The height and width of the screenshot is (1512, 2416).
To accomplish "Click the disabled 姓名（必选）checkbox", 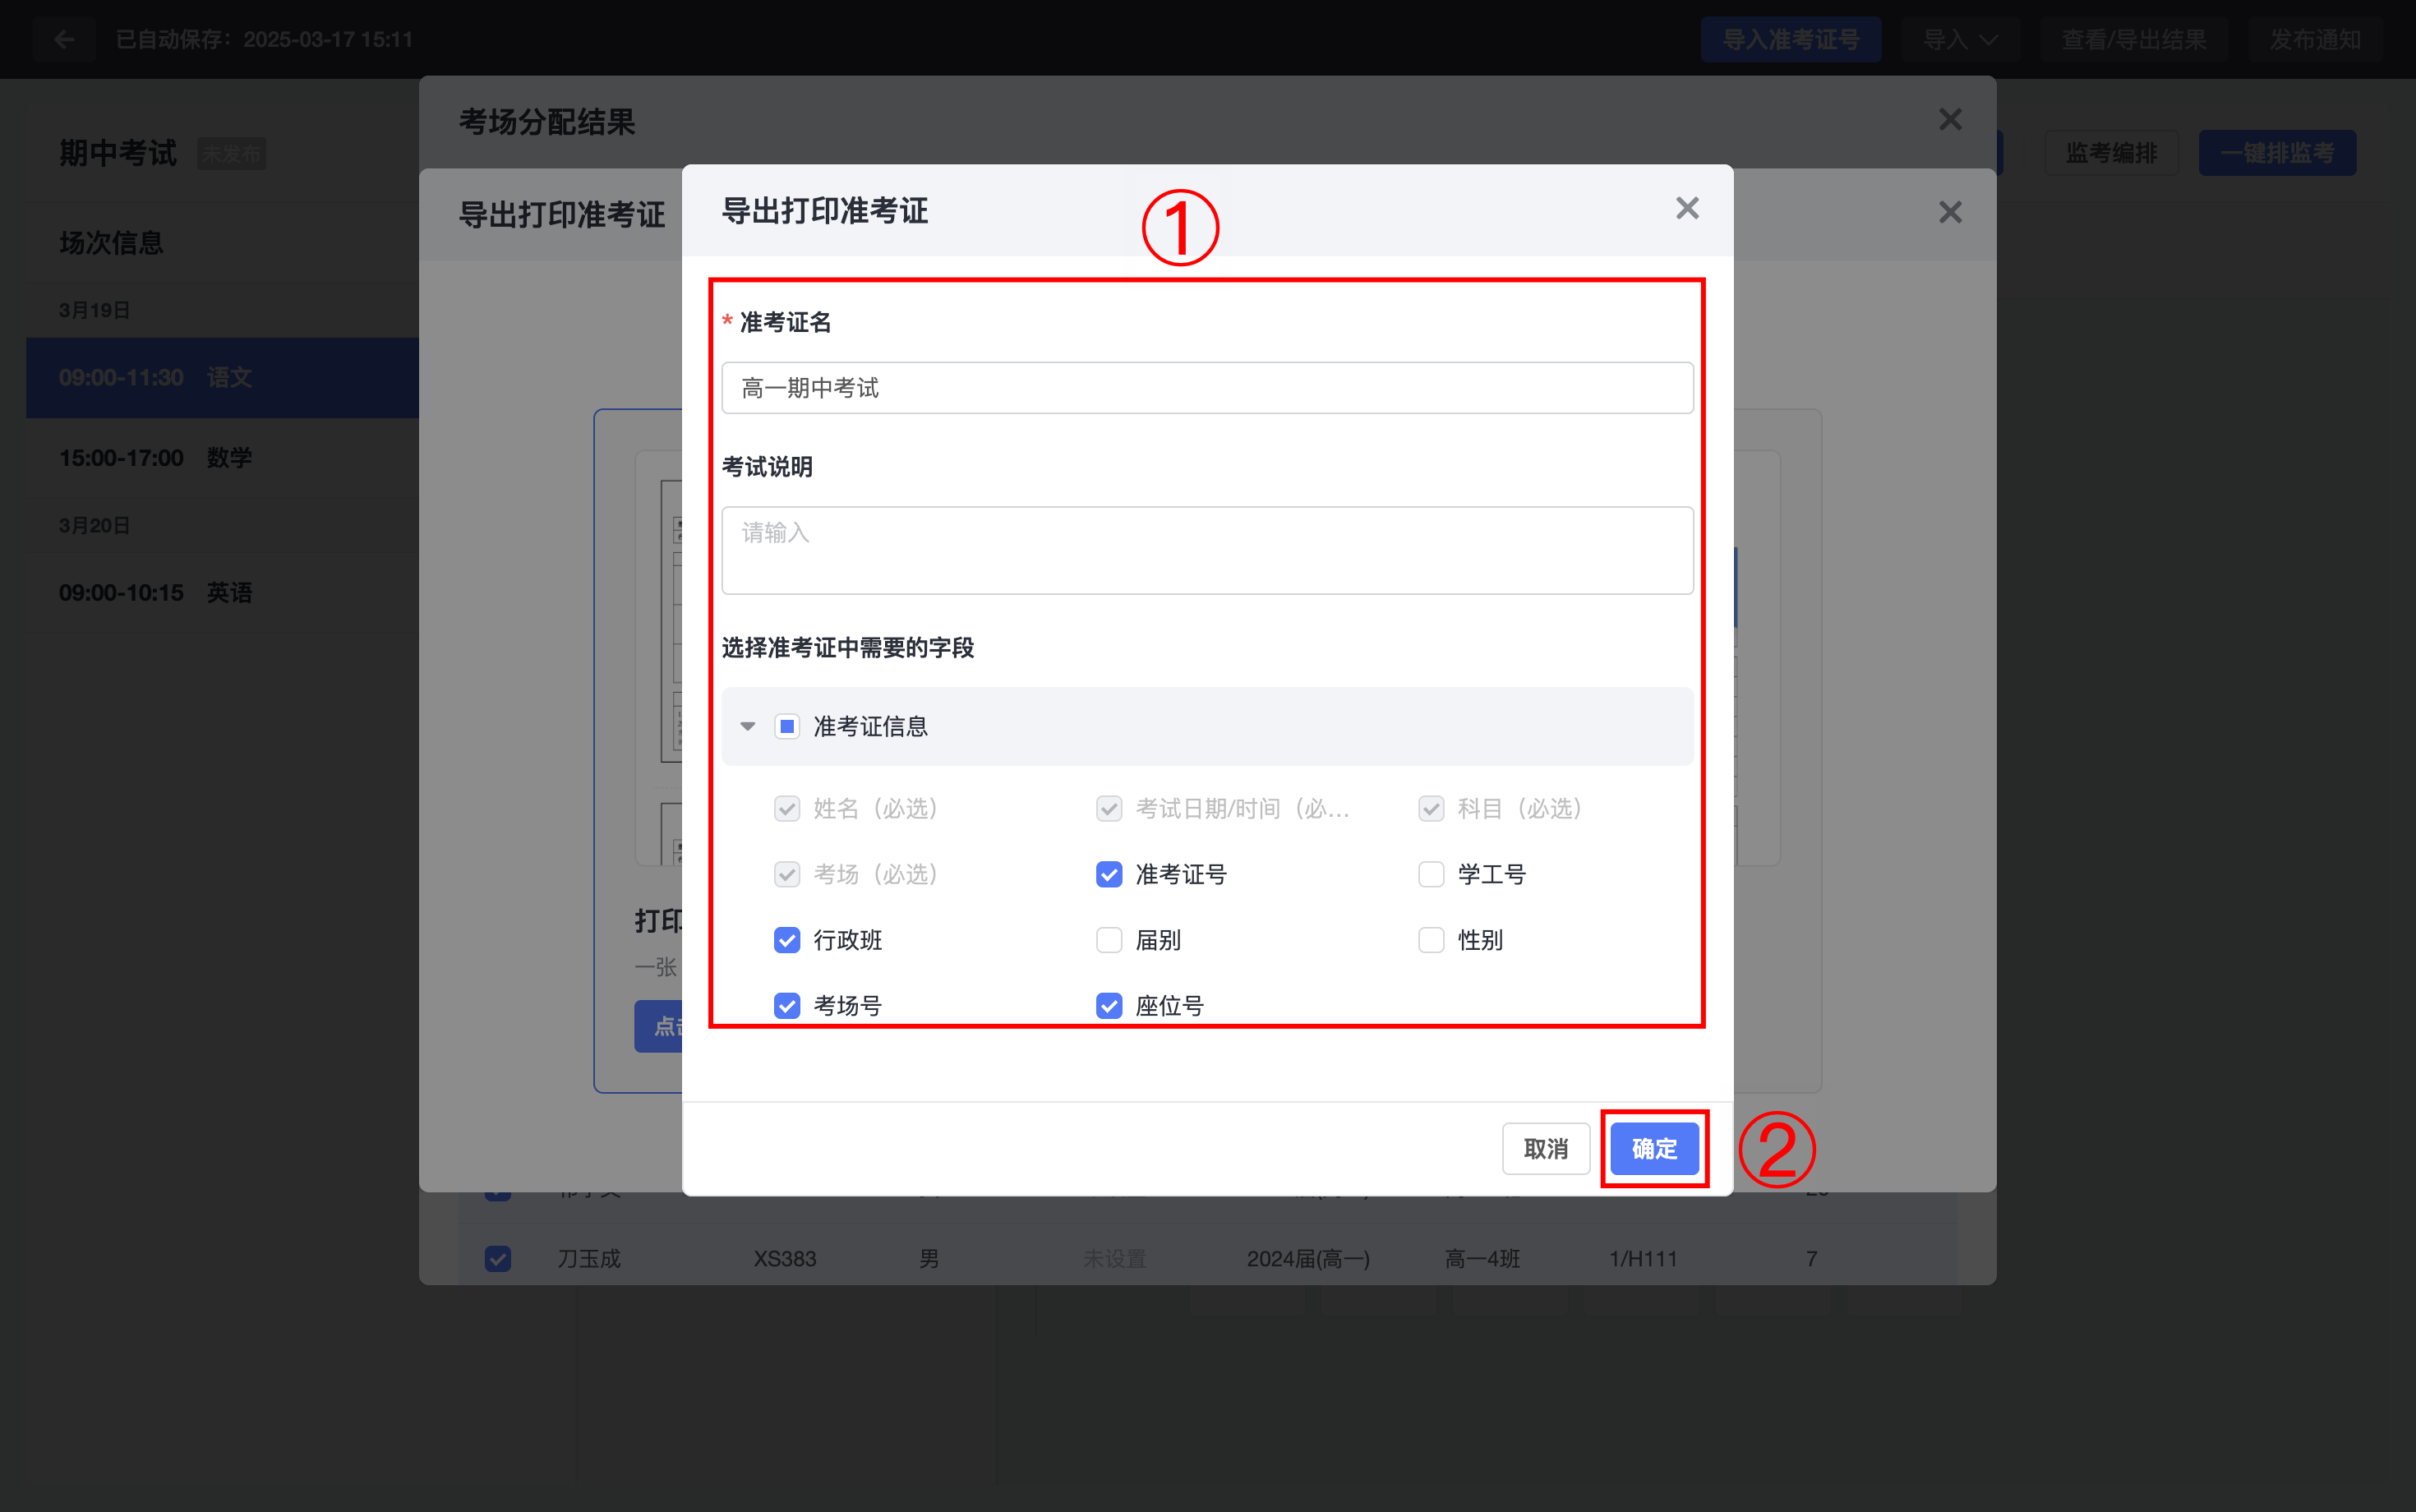I will tap(787, 808).
